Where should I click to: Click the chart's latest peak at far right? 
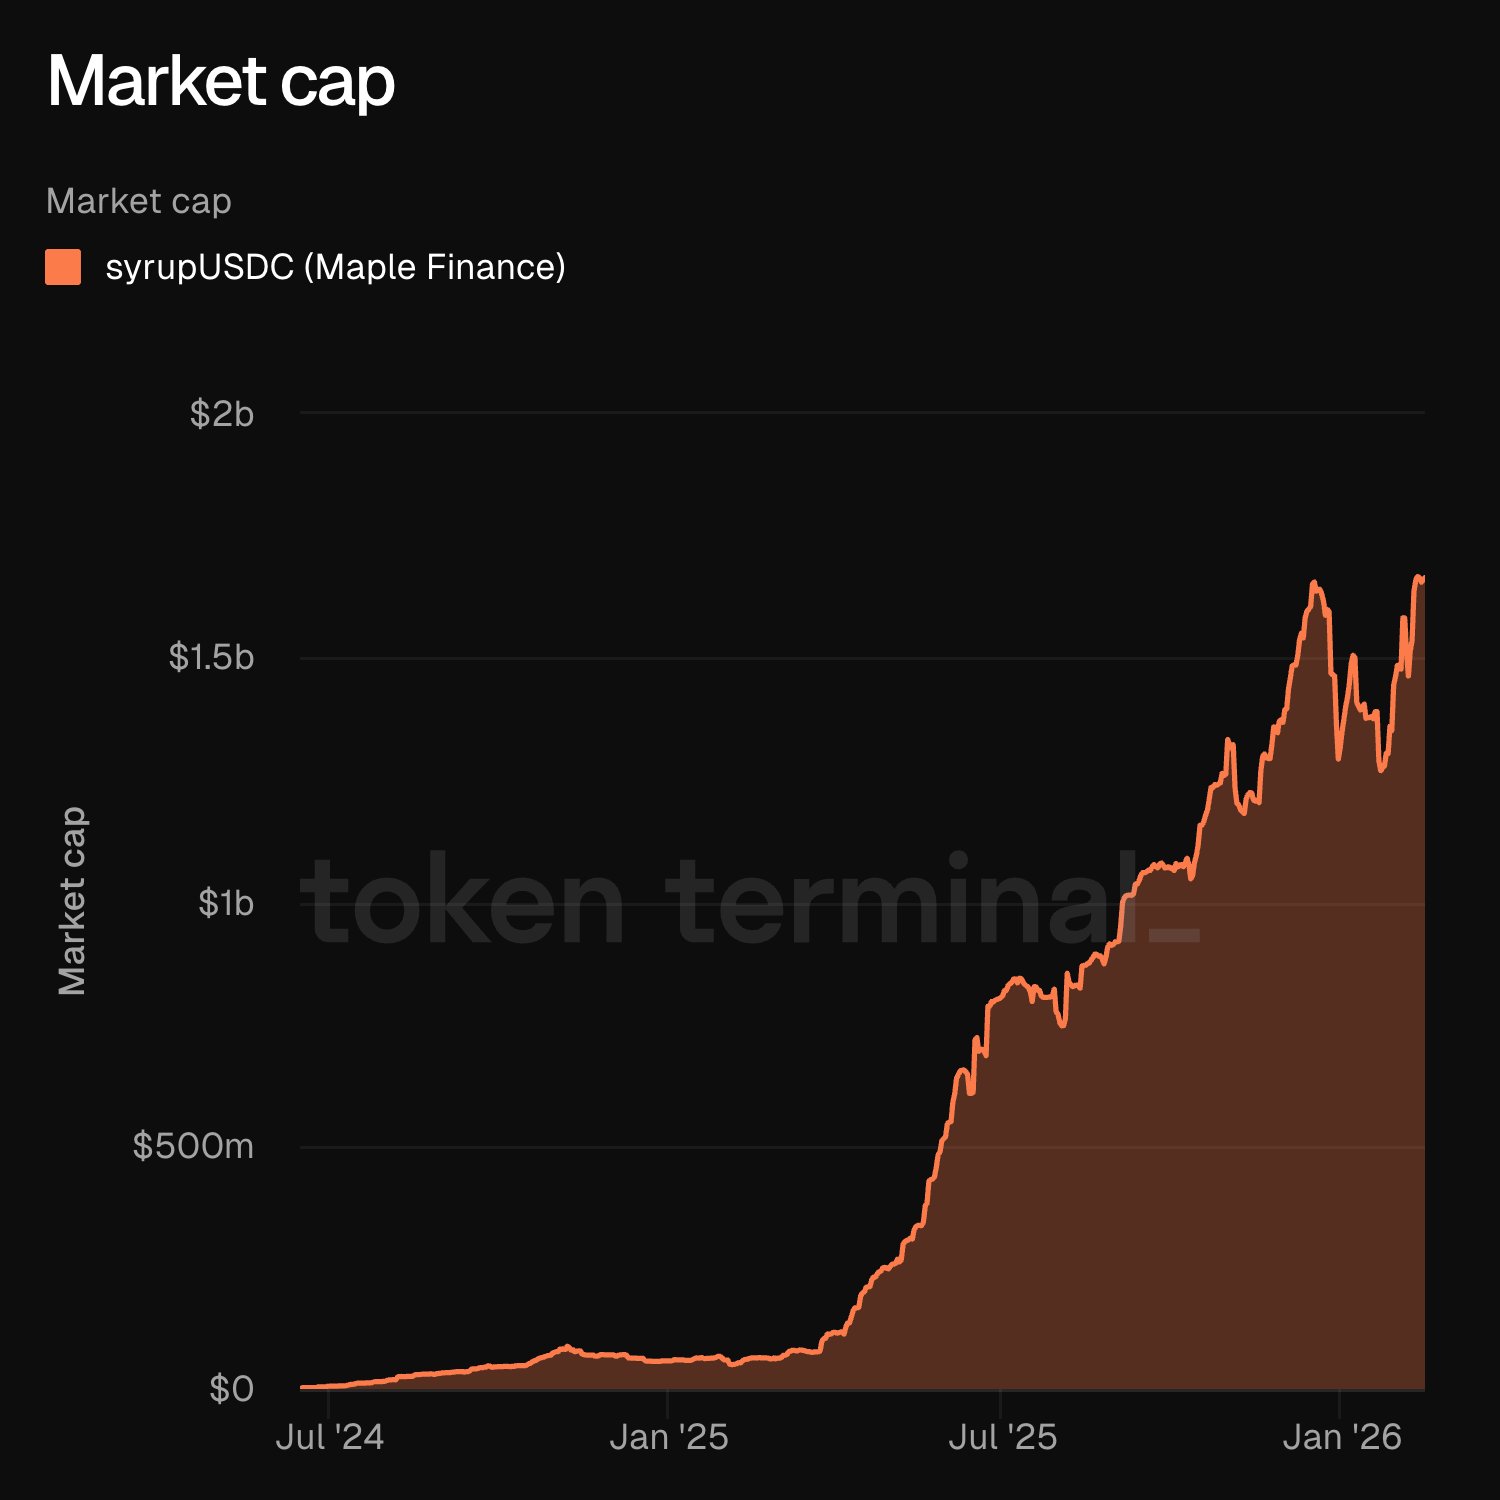point(1418,577)
